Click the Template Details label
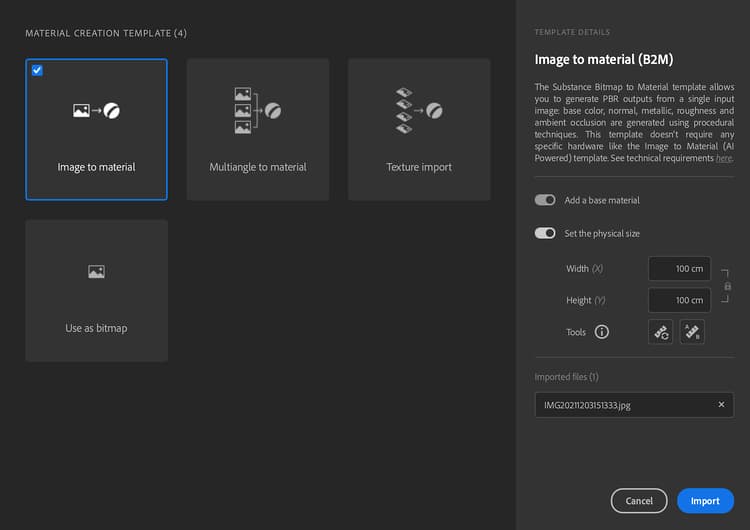750x530 pixels. pyautogui.click(x=572, y=32)
